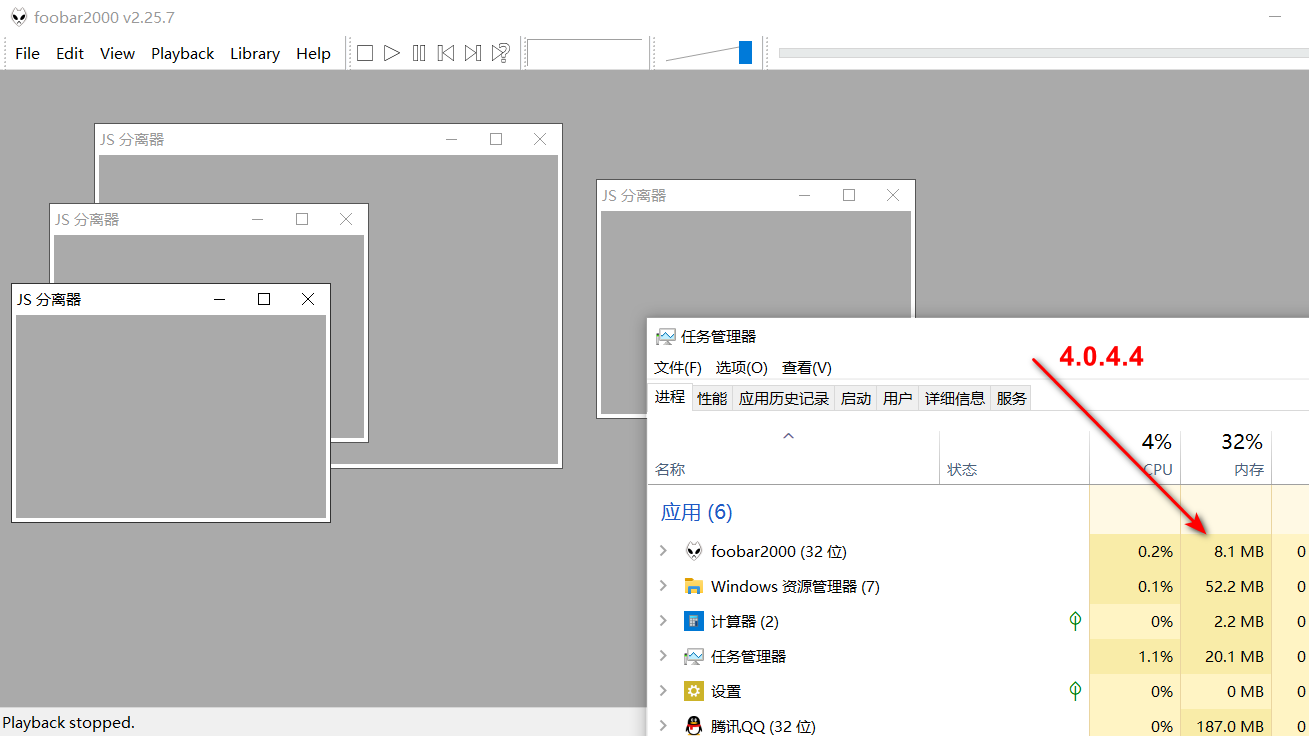Screen dimensions: 1309x736
Task: Expand the 腾讯QQ (32 位) process row
Action: coord(663,726)
